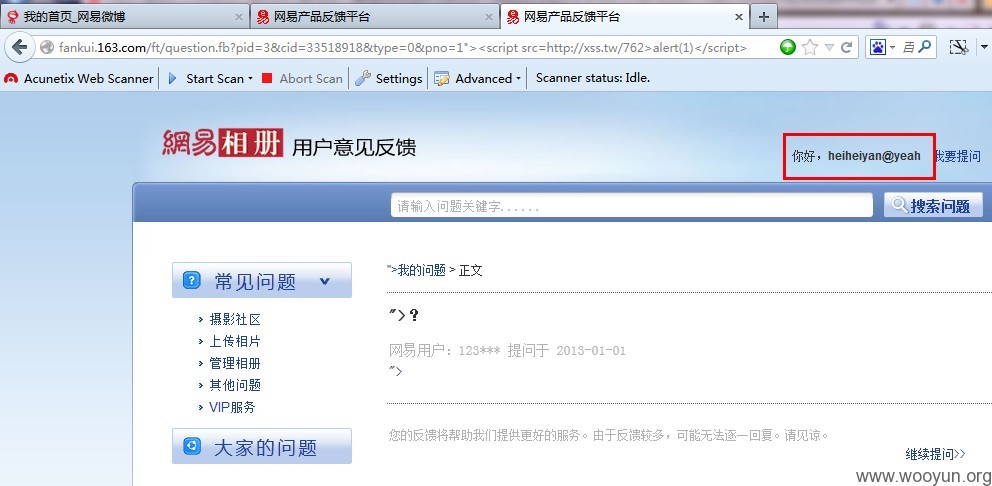Click the Baidu paw search engine icon

877,47
